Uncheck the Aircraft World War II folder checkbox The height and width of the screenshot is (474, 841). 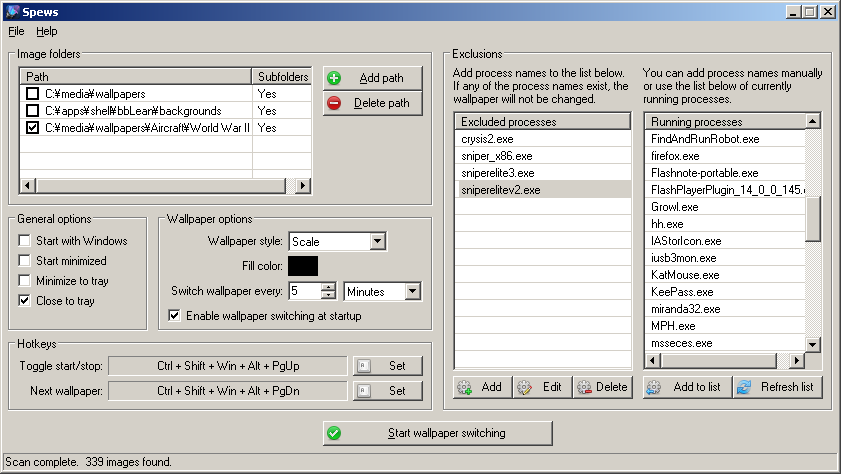point(33,128)
